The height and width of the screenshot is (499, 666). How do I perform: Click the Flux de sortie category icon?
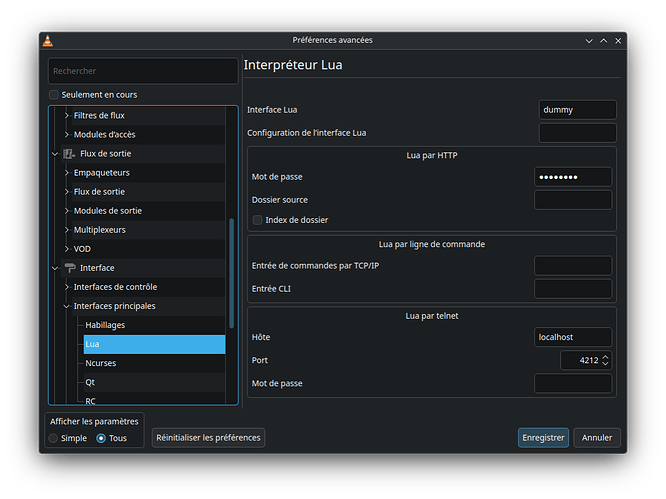point(69,154)
